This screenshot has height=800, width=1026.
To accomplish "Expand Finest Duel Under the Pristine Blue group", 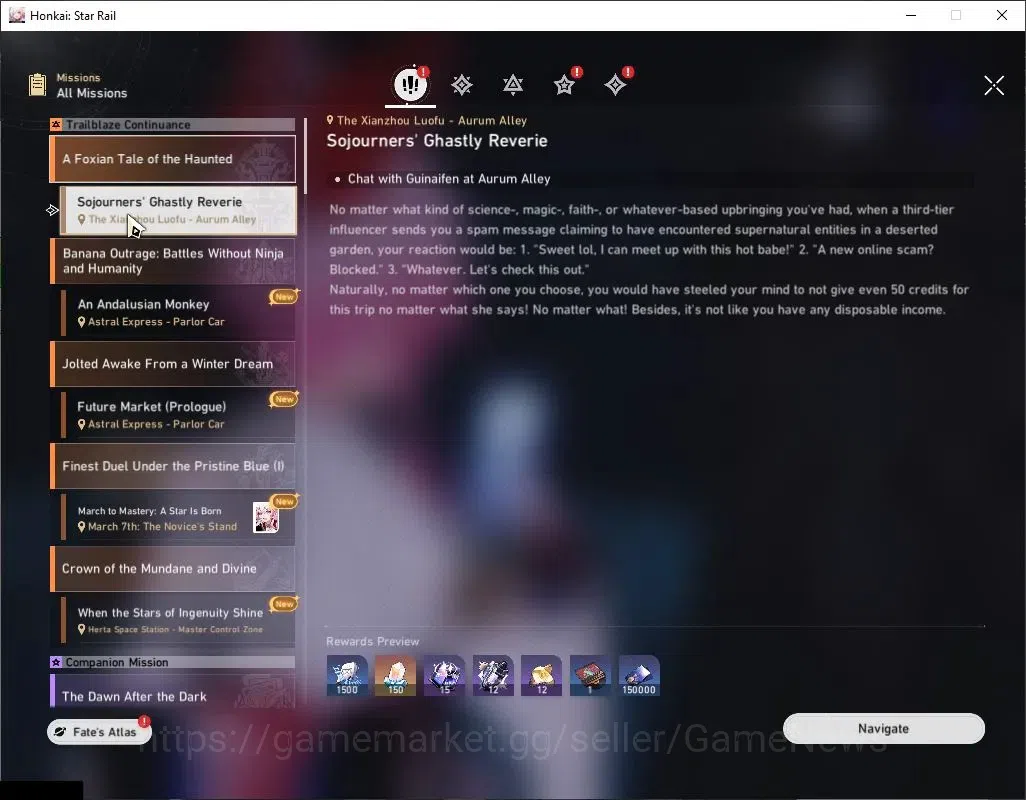I will (x=173, y=466).
